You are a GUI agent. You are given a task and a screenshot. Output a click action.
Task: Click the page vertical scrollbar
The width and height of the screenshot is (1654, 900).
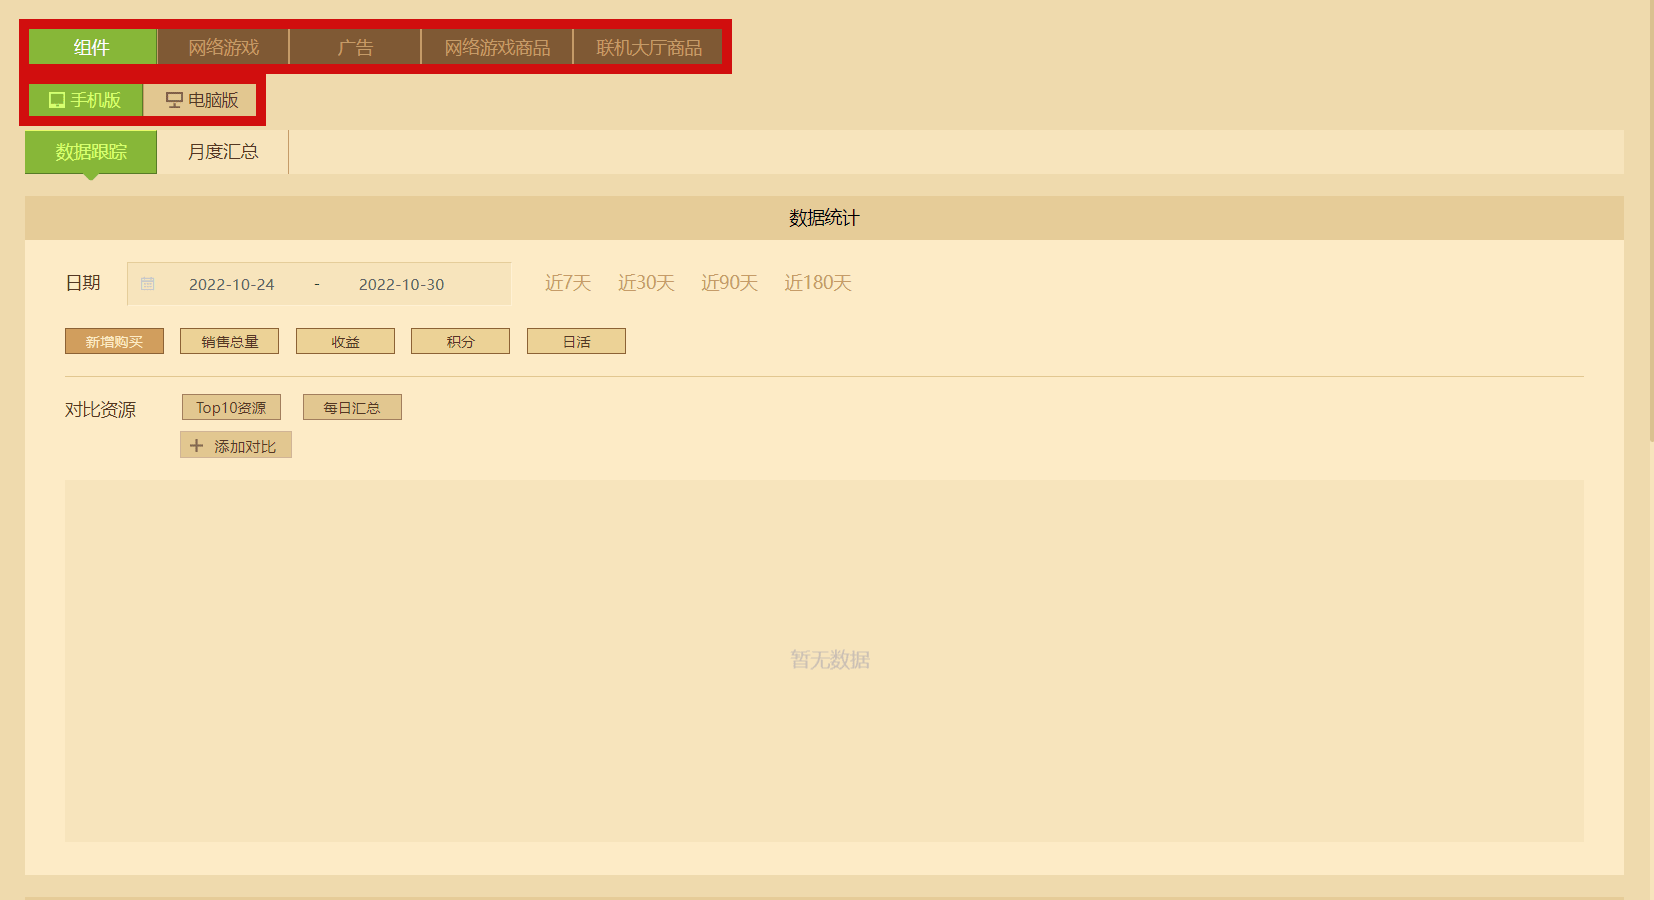point(1651,220)
